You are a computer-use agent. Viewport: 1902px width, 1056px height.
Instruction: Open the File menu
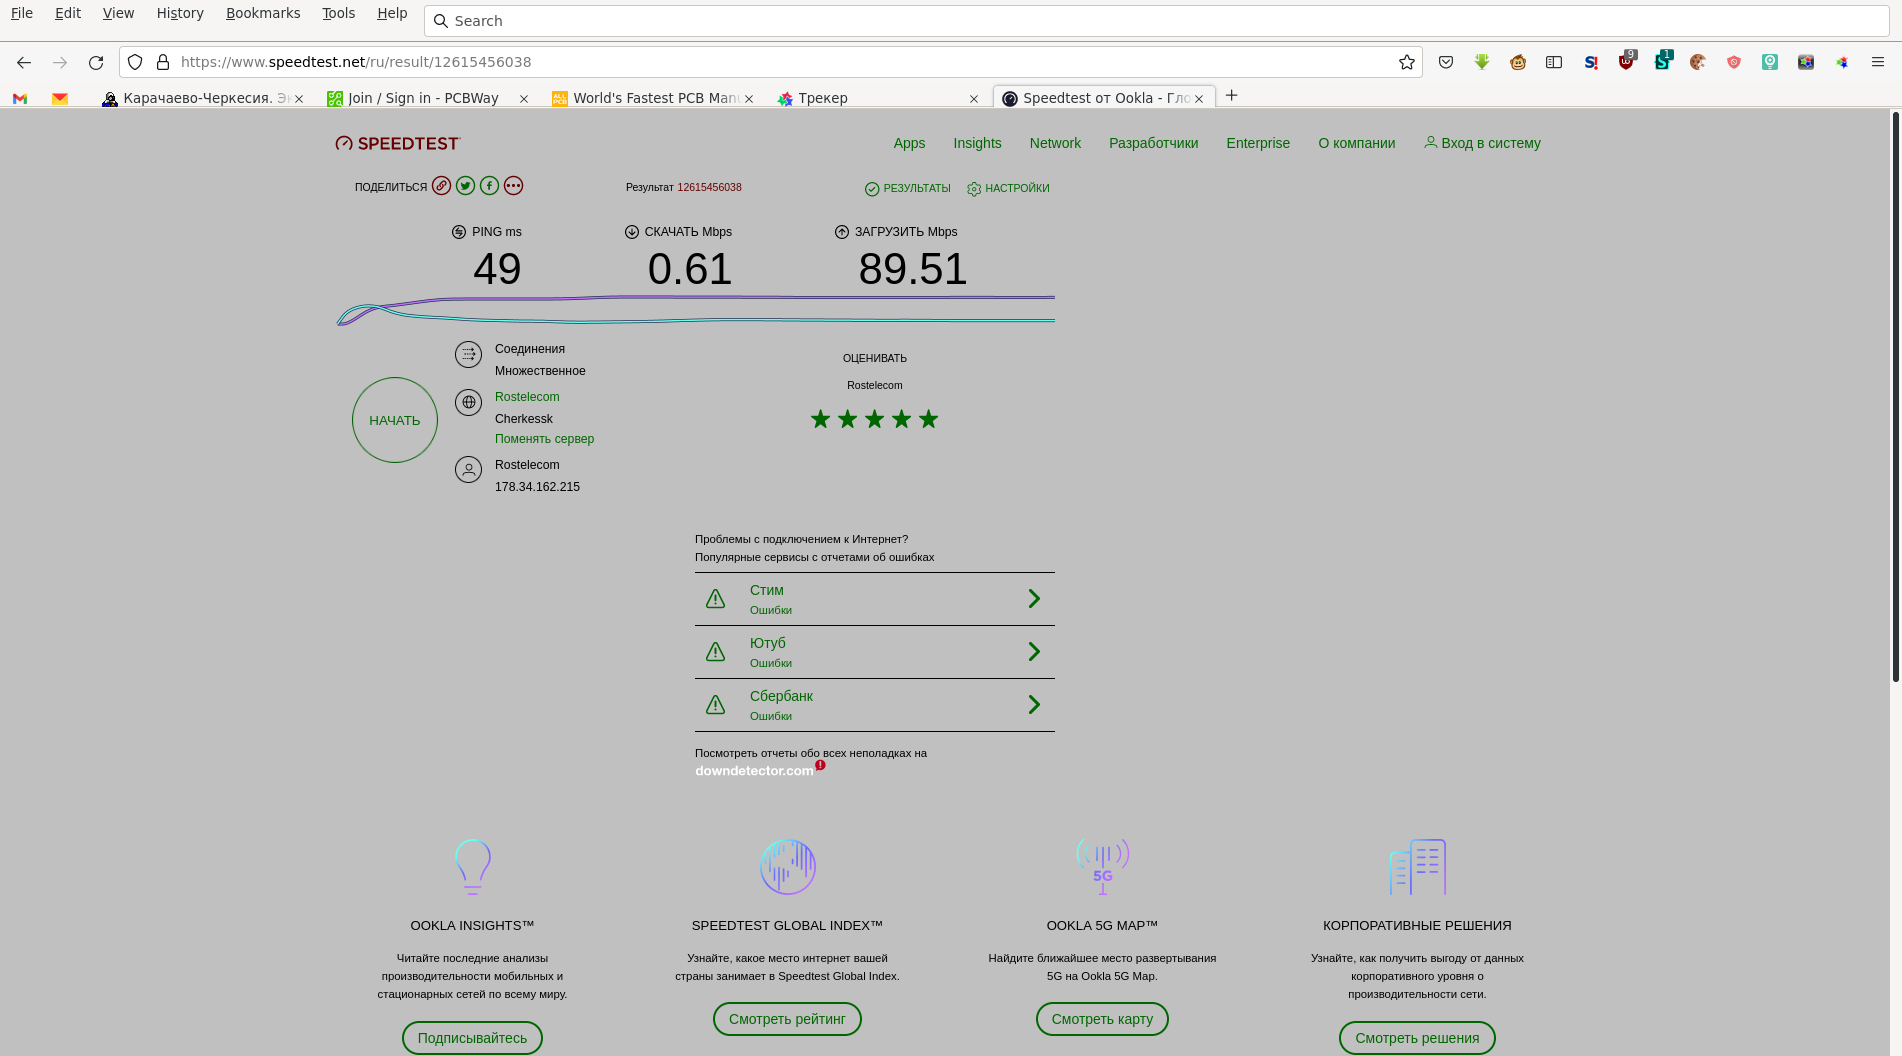(x=22, y=13)
